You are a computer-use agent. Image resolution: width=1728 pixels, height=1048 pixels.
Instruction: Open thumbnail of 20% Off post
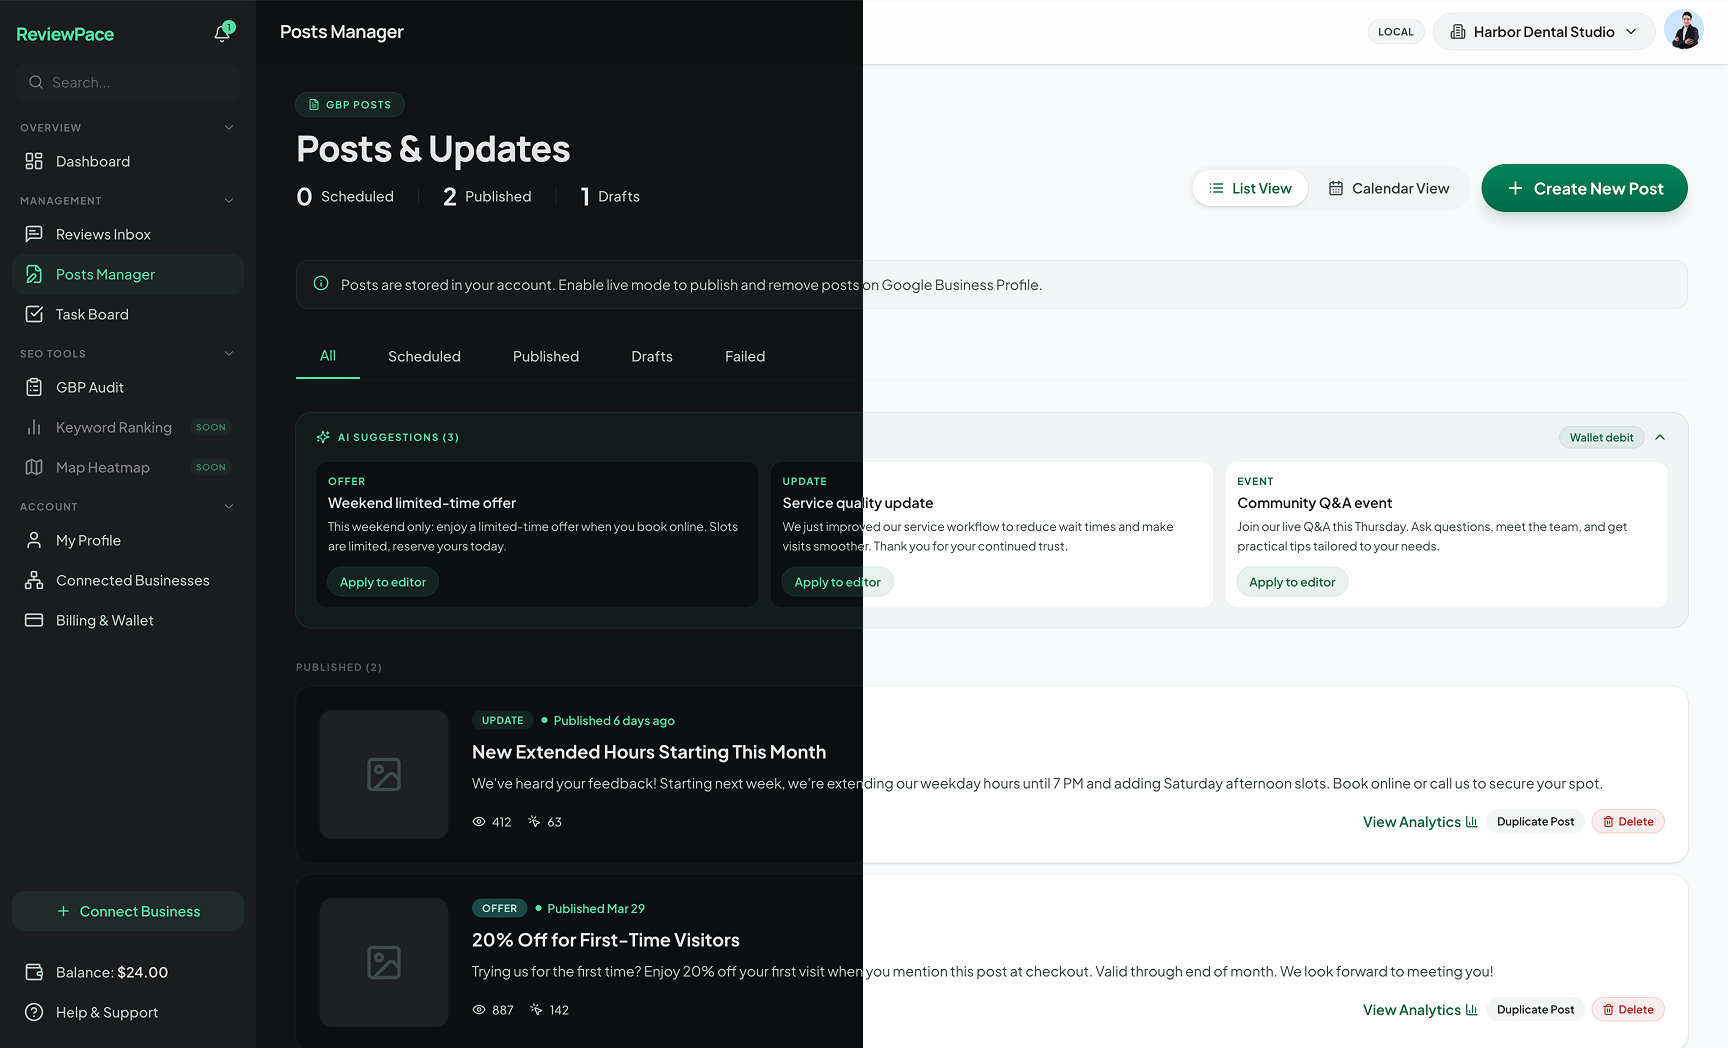384,962
